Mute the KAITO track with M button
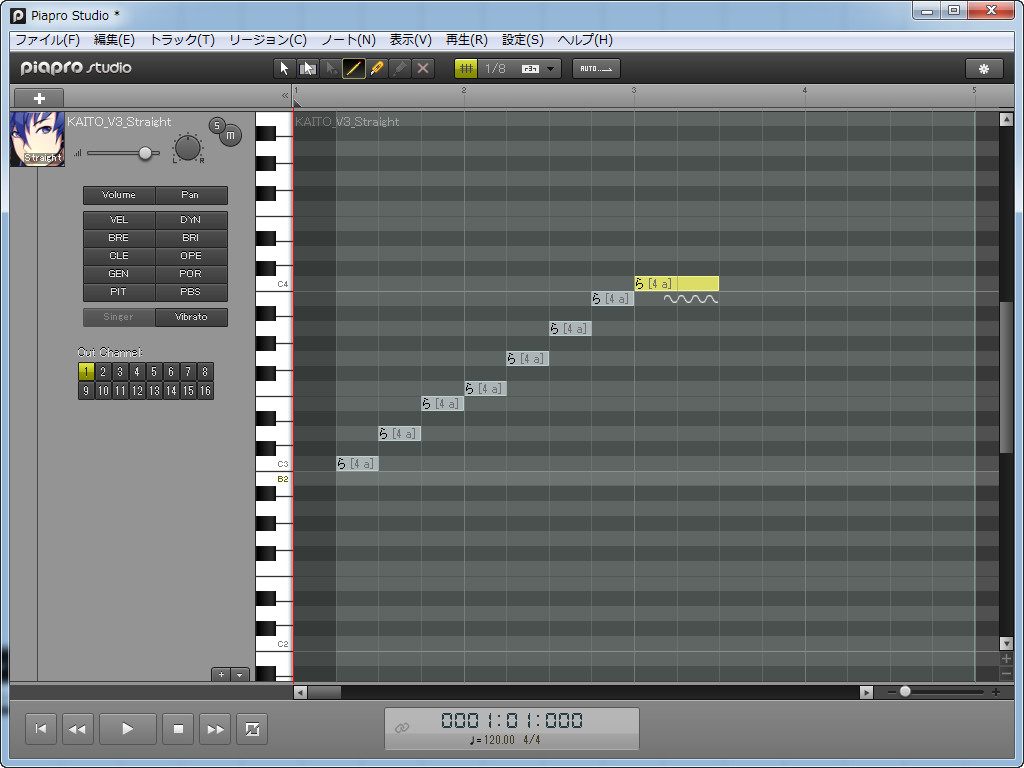This screenshot has width=1024, height=768. (231, 135)
